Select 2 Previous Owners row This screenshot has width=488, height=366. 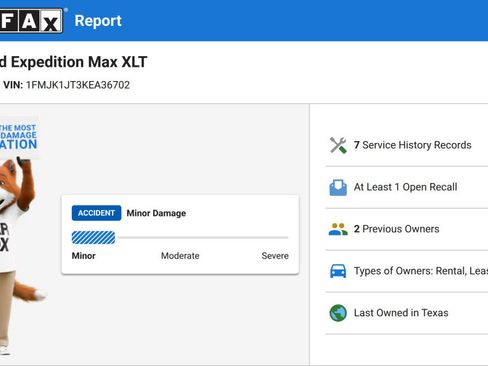[407, 229]
